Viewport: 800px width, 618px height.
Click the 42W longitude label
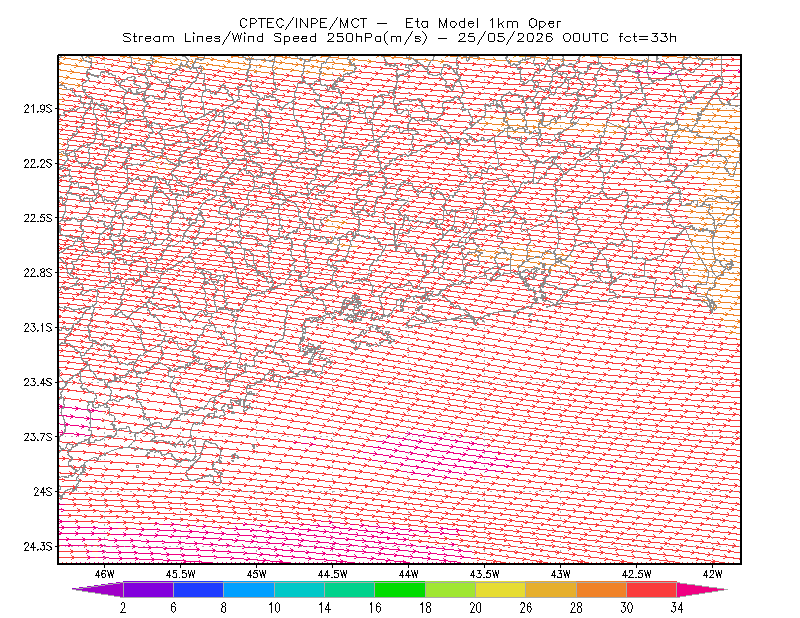tap(712, 574)
